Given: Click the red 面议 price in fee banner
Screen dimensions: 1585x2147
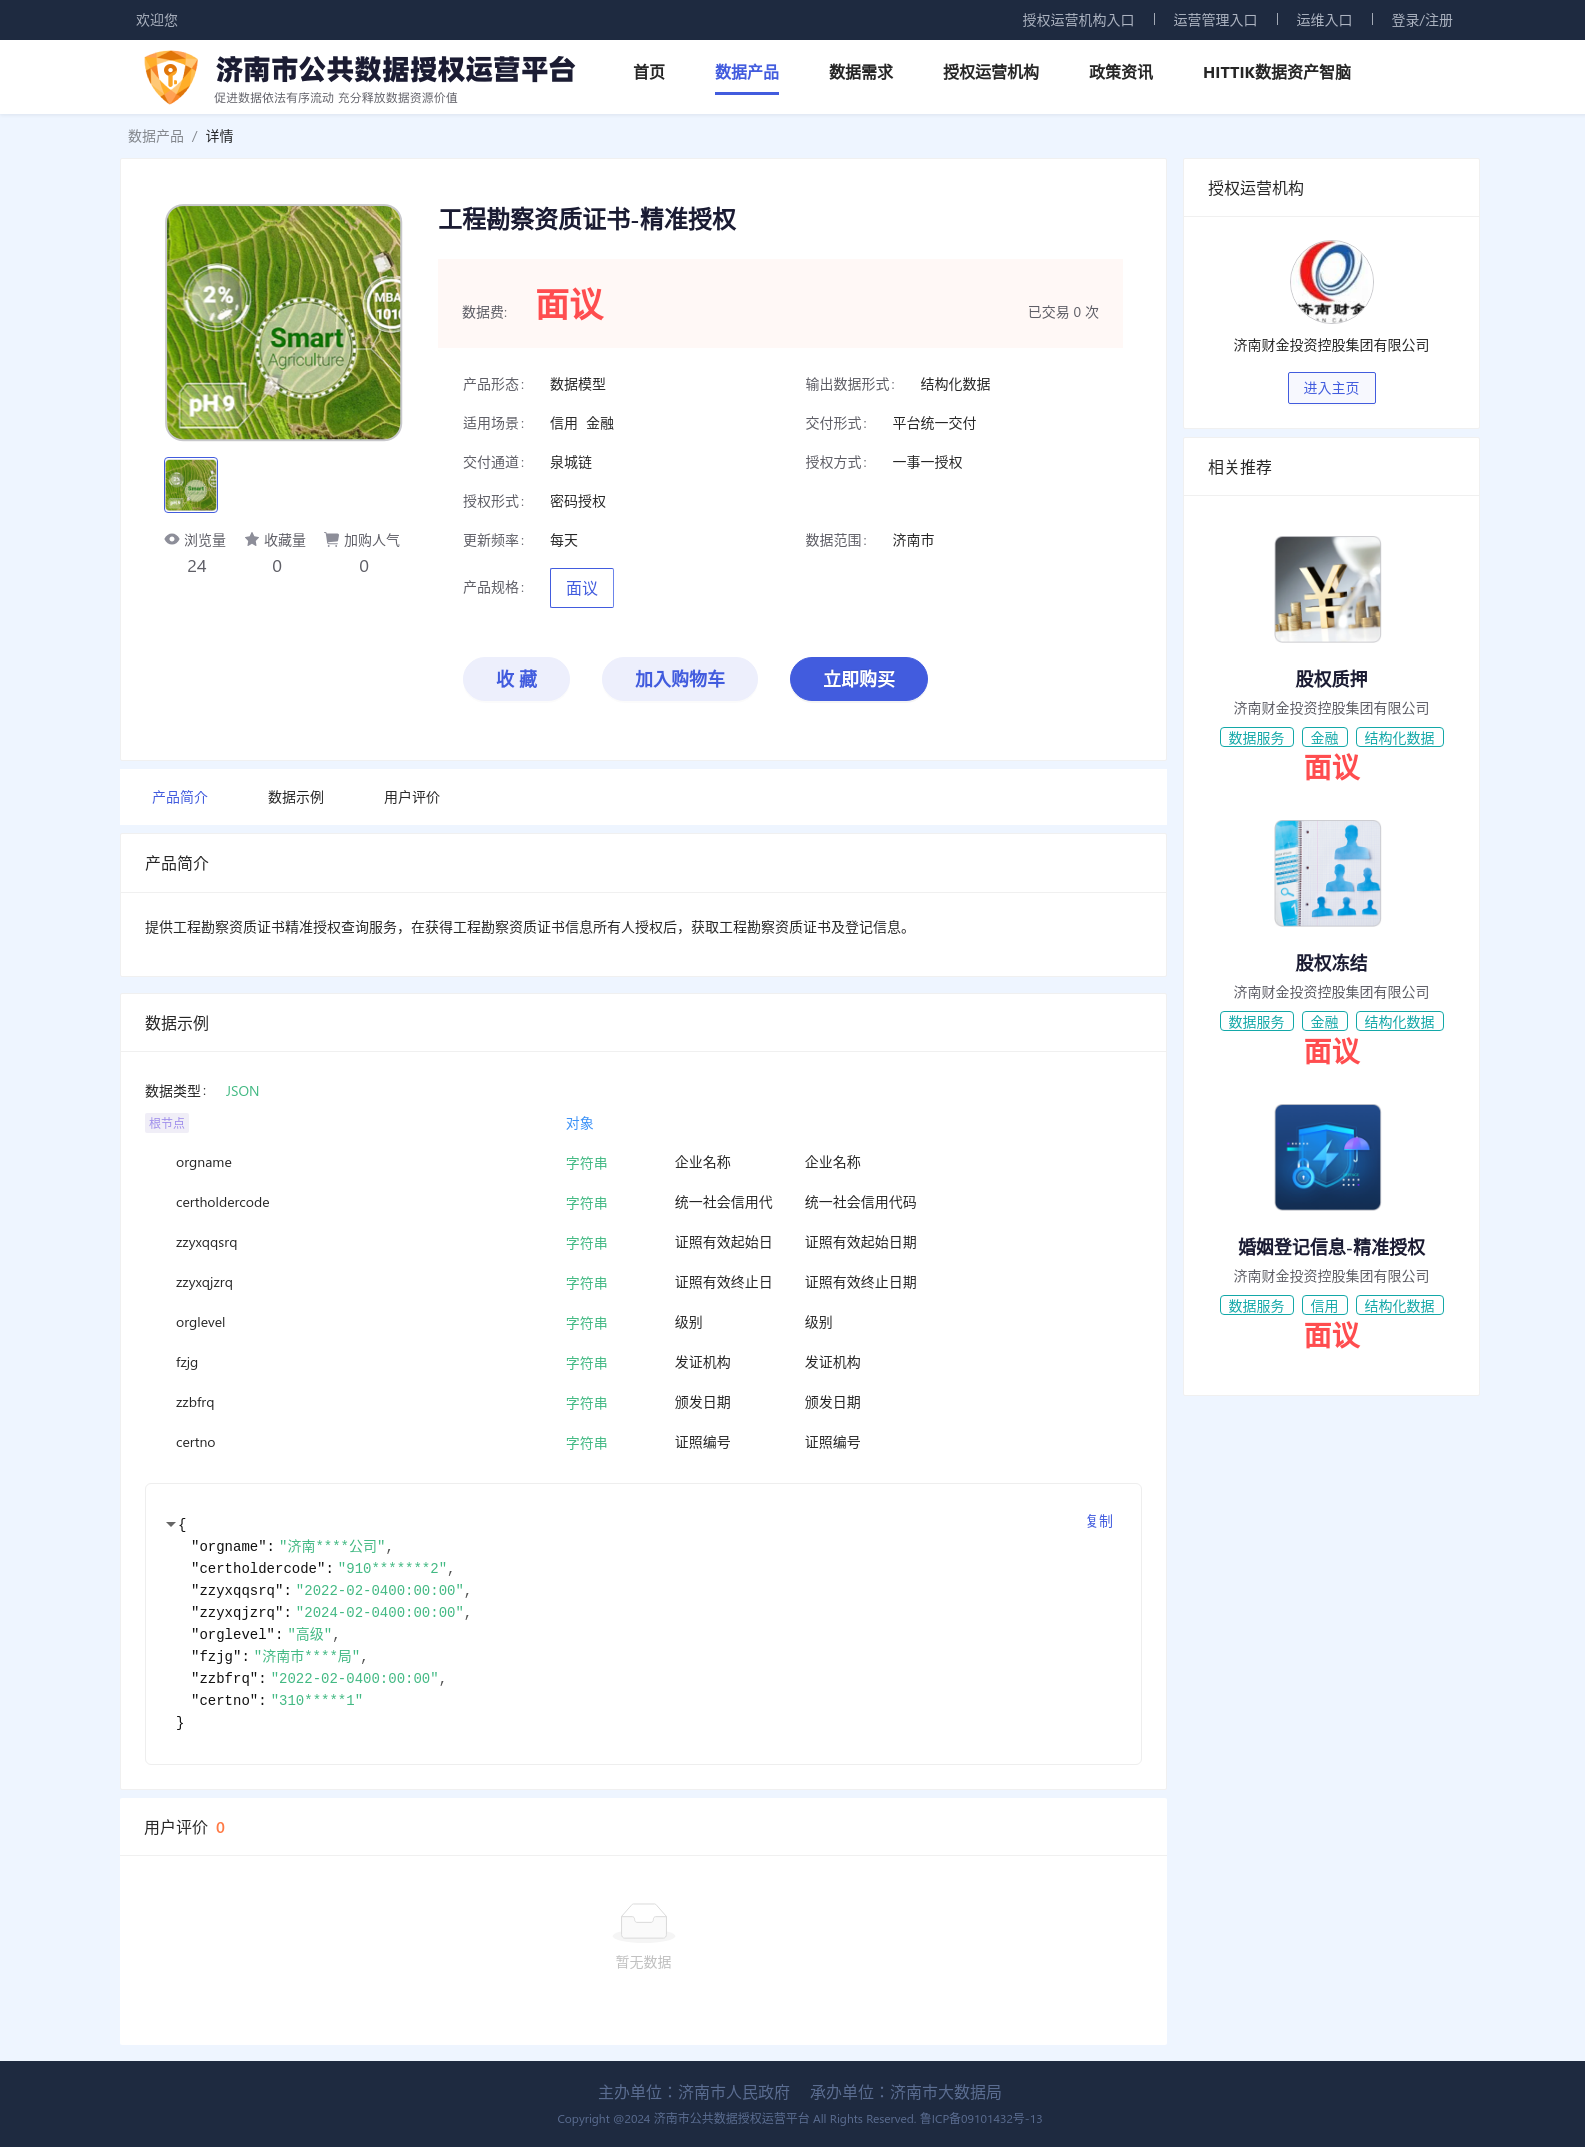Looking at the screenshot, I should (570, 305).
